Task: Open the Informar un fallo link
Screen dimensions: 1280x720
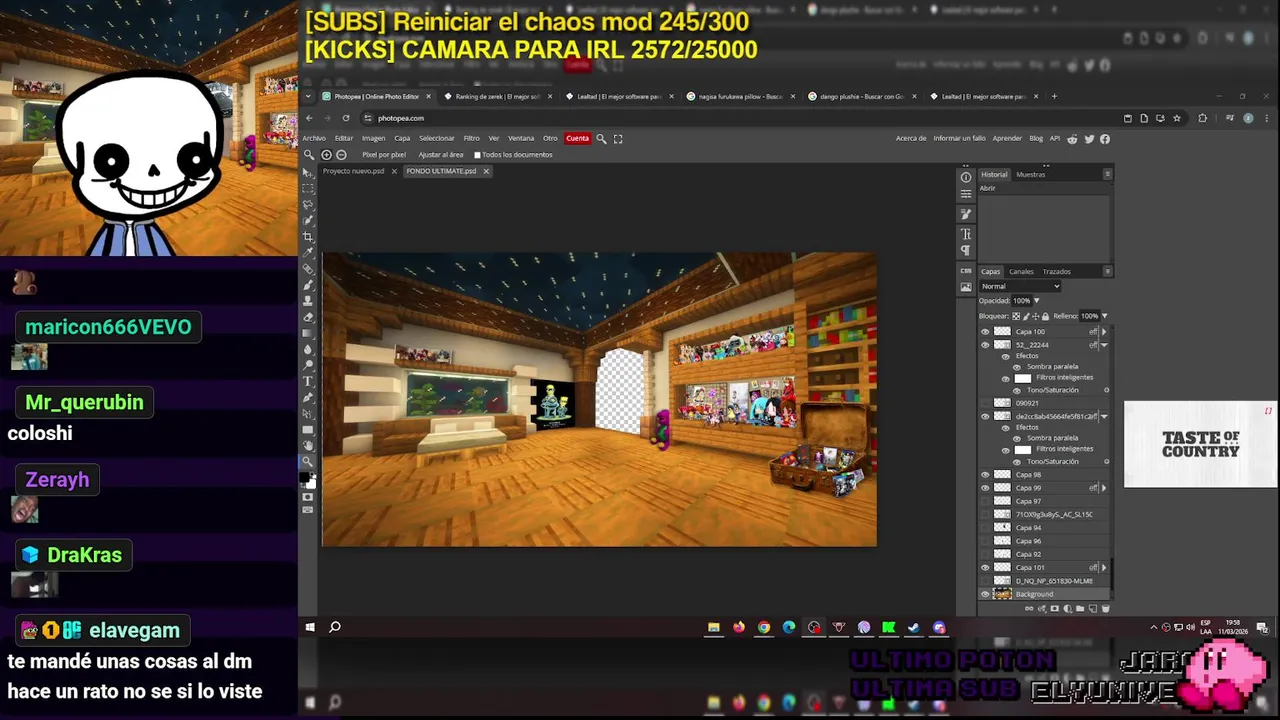Action: [x=959, y=139]
